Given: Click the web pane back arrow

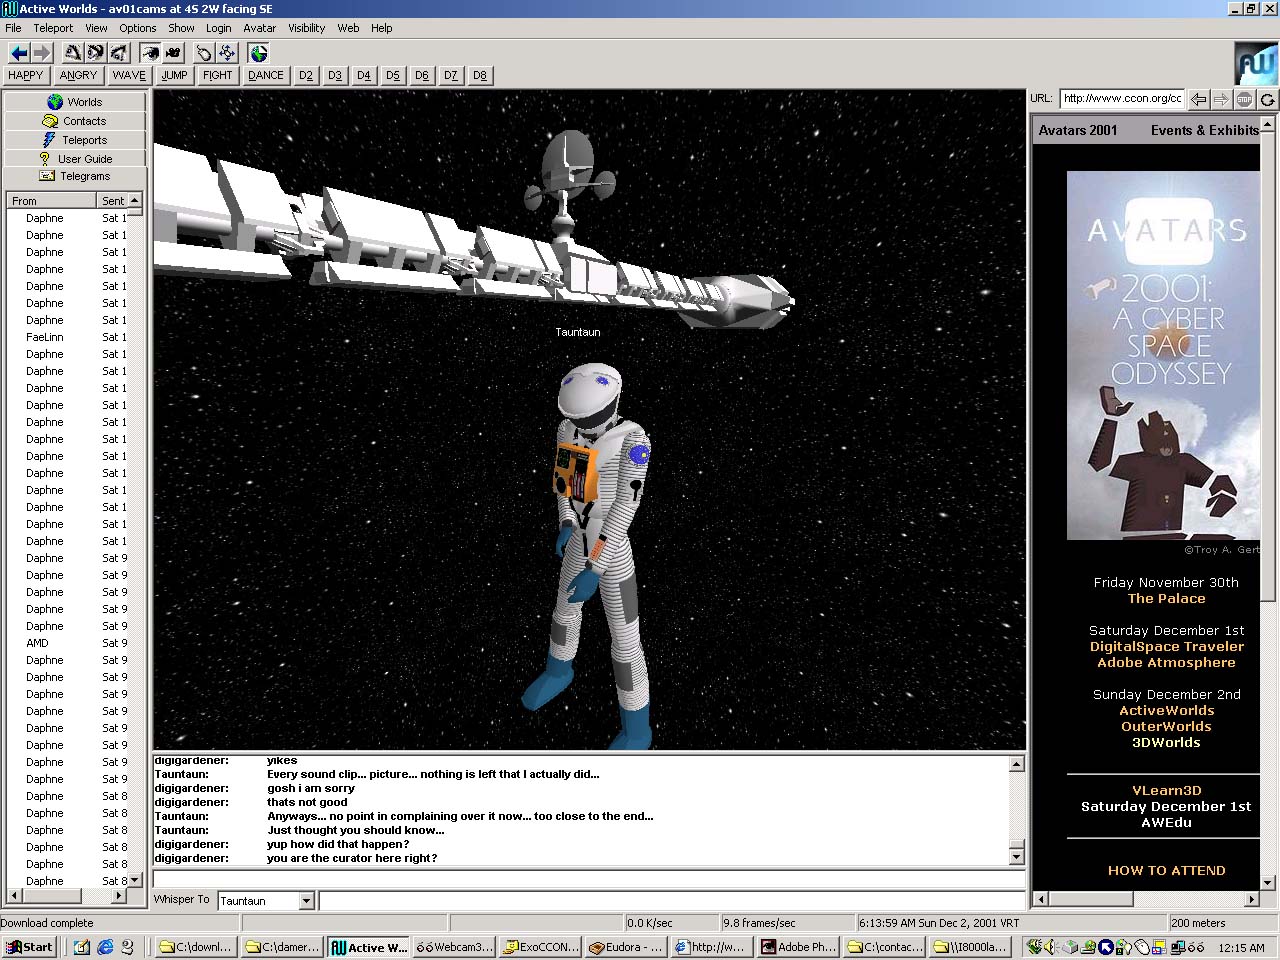Looking at the screenshot, I should point(1198,99).
